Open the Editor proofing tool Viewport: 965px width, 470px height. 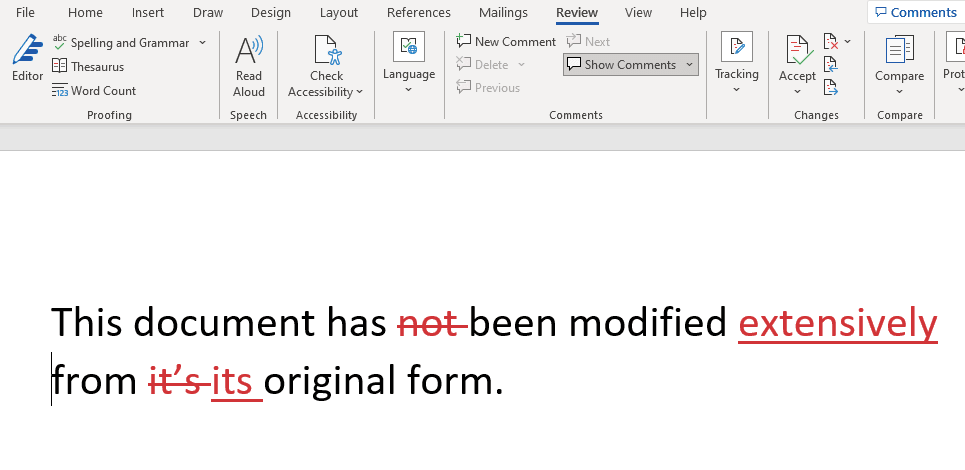tap(27, 58)
